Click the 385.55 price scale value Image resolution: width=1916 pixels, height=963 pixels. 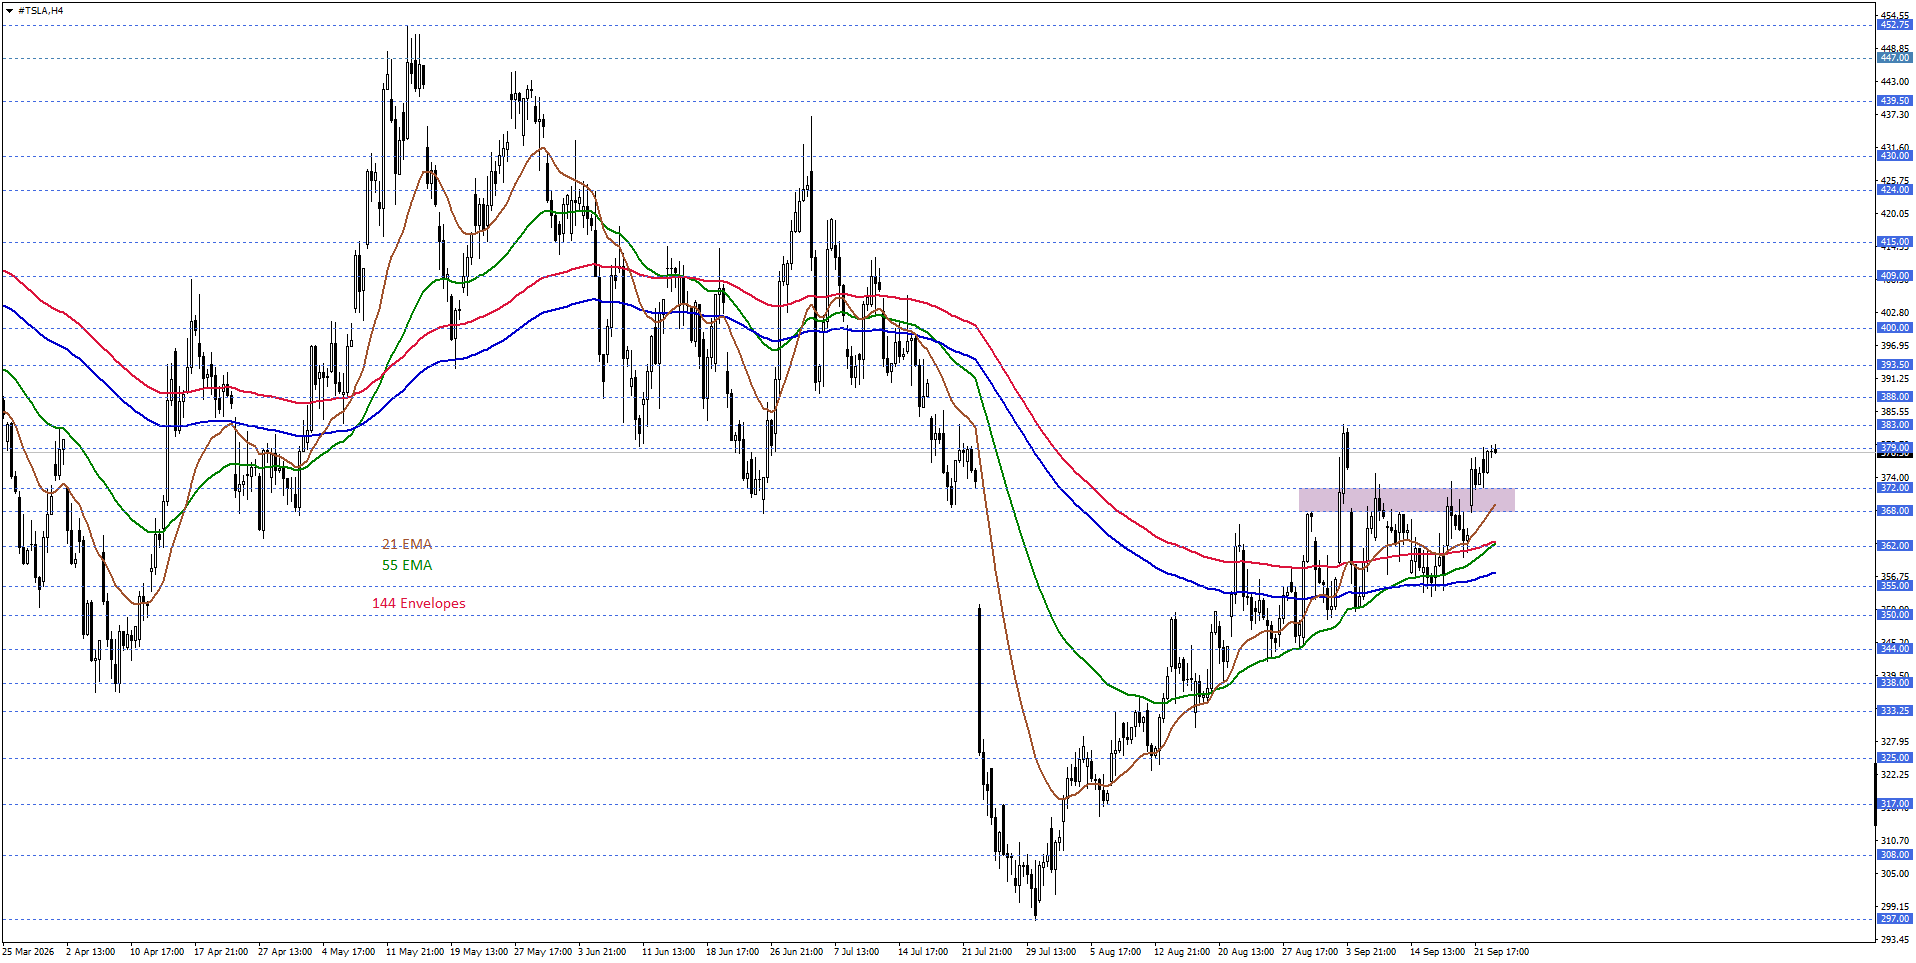point(1895,411)
